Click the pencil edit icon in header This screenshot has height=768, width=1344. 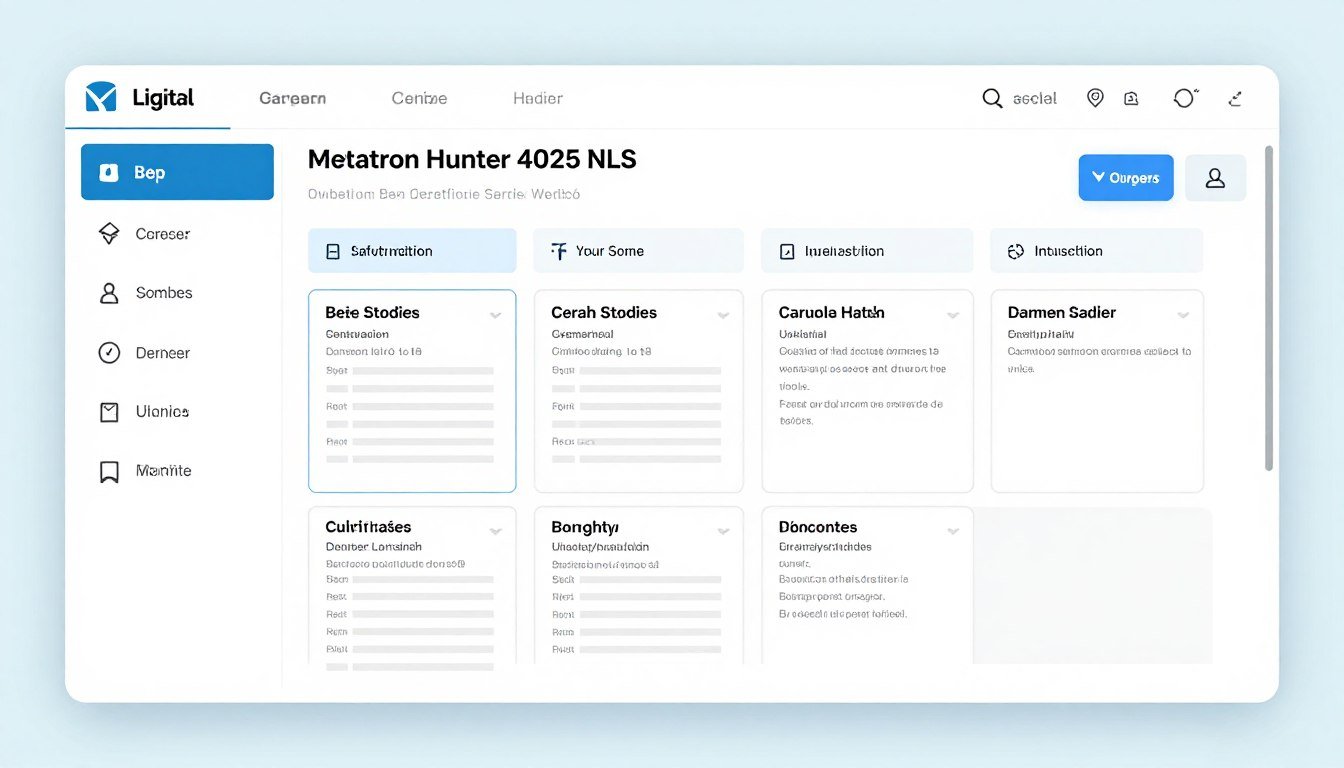pos(1235,98)
